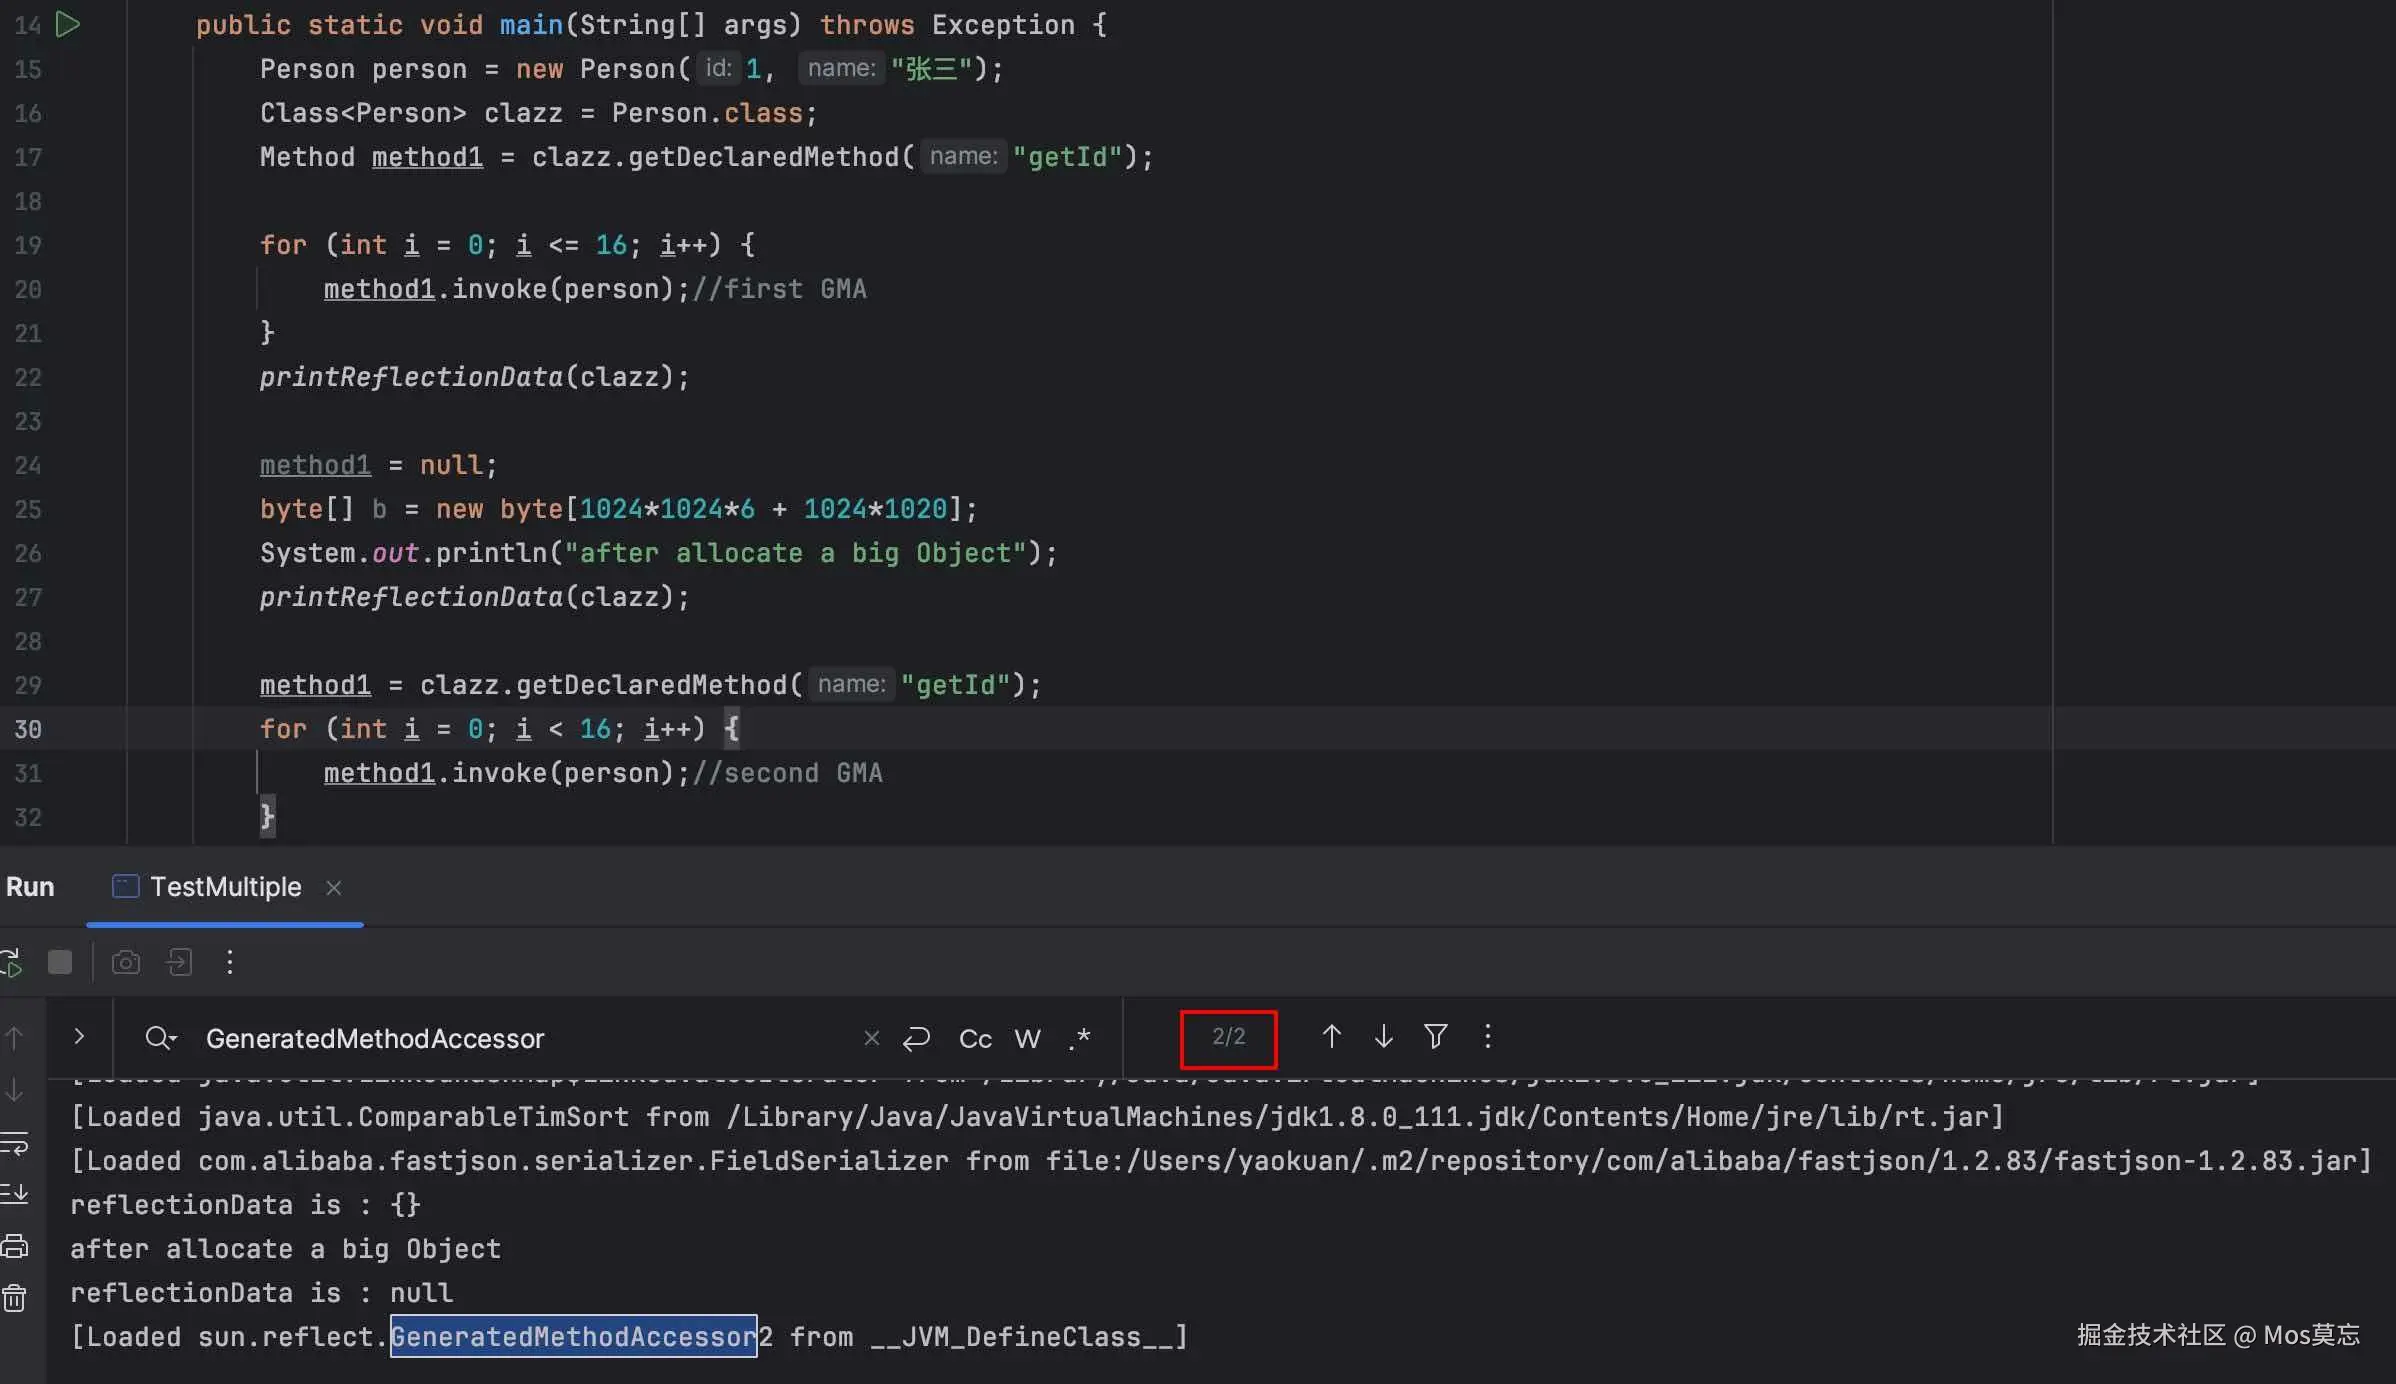The image size is (2396, 1384).
Task: Stop the running process
Action: tap(60, 963)
